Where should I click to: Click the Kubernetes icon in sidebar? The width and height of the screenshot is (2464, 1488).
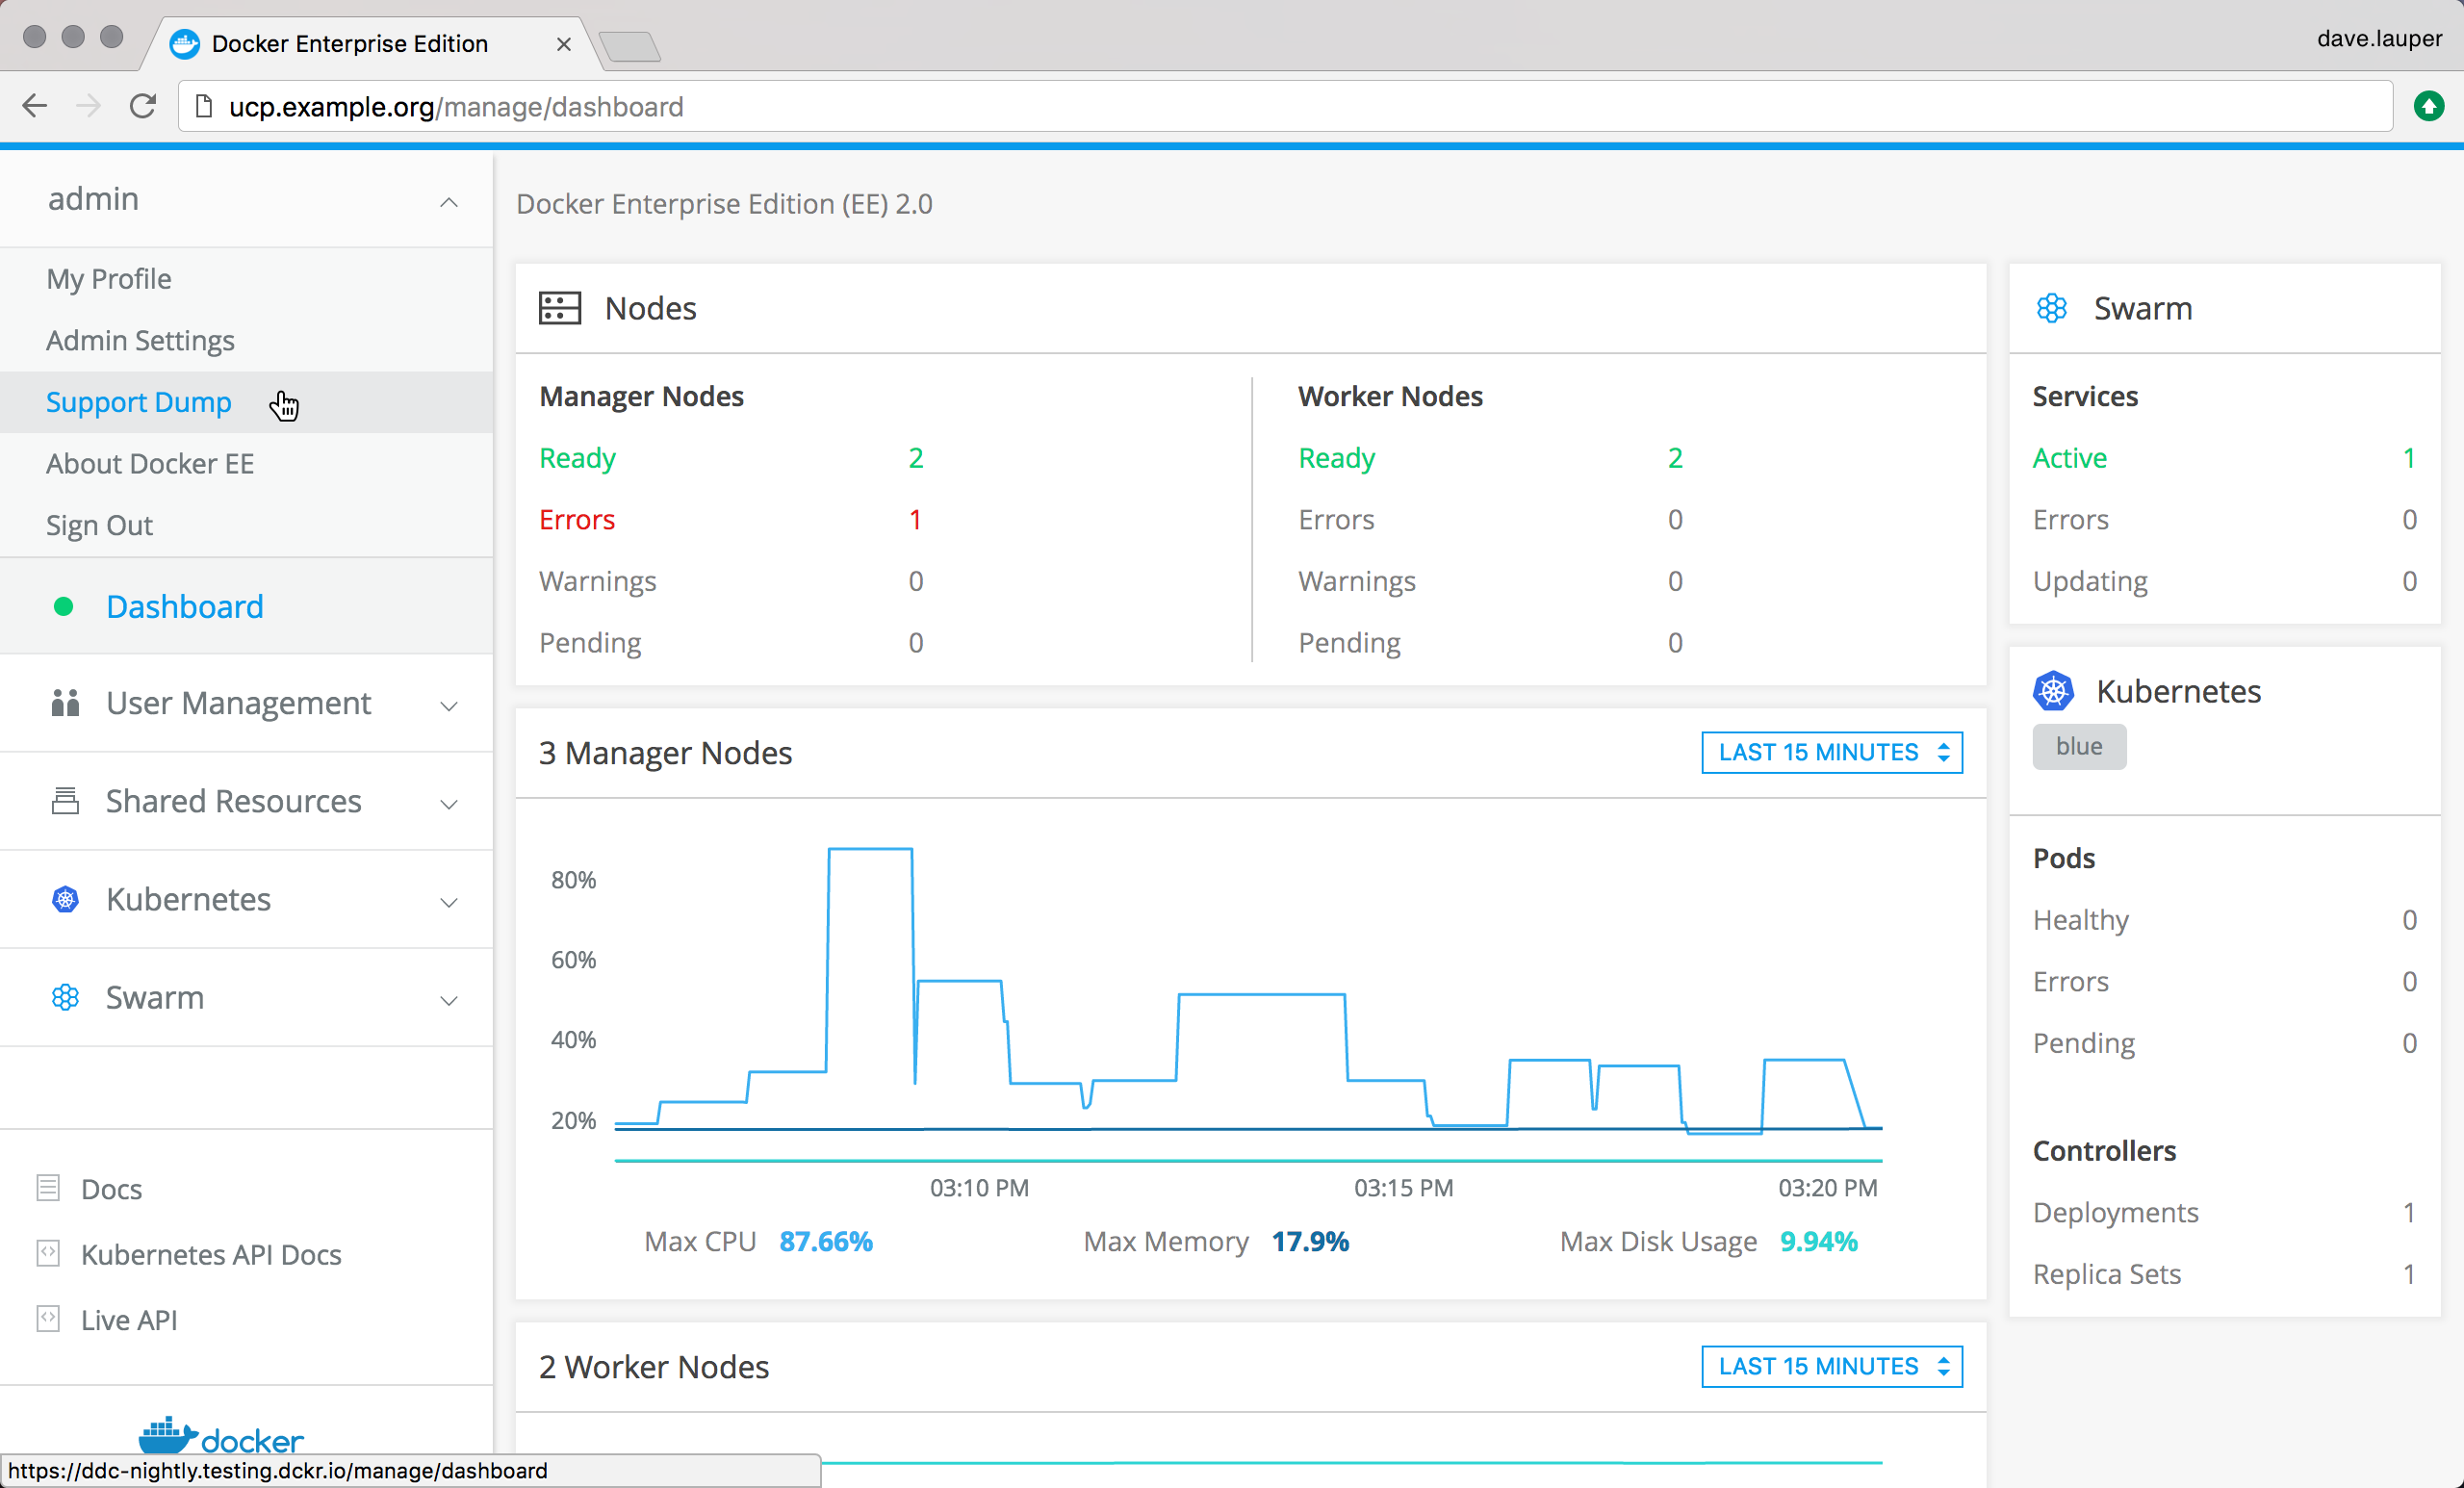pos(65,899)
